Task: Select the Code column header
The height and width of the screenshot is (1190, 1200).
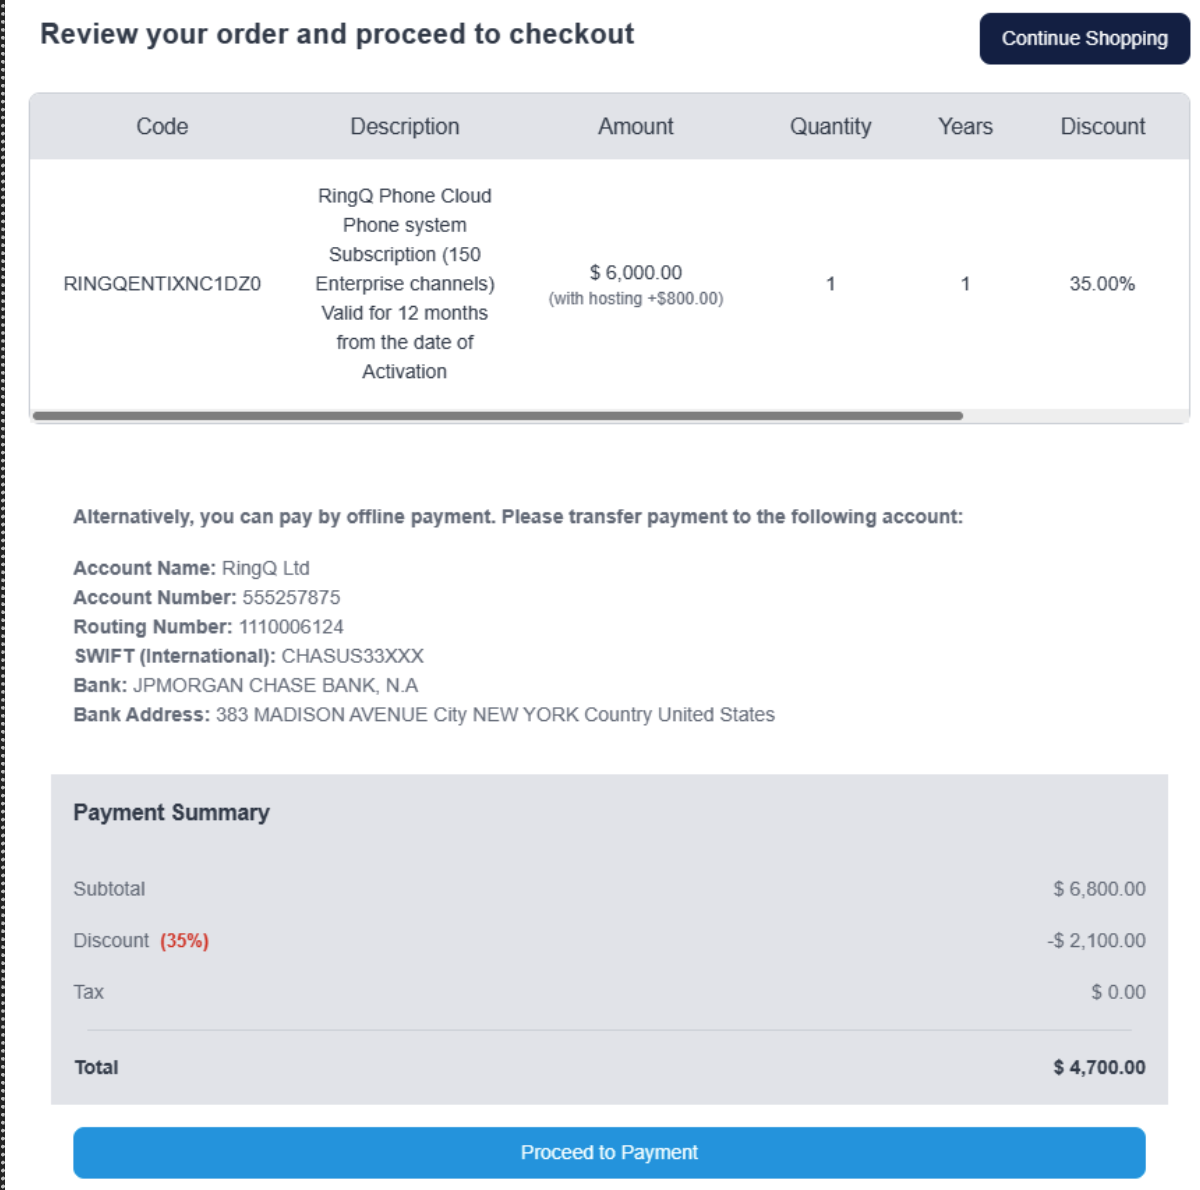Action: [x=162, y=126]
